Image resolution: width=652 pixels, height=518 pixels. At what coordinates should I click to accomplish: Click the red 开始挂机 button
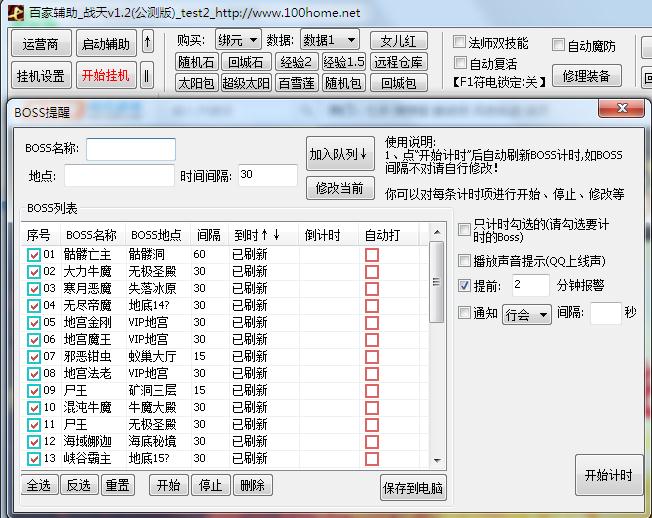105,75
